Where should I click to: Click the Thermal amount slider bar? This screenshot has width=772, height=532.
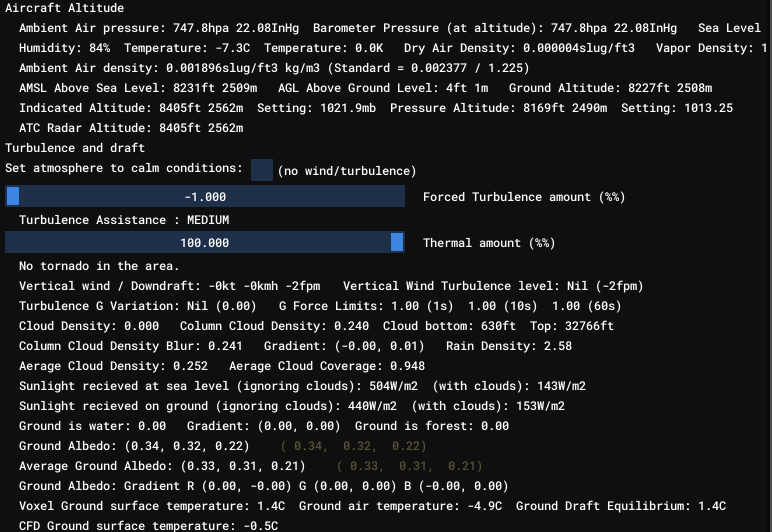205,243
